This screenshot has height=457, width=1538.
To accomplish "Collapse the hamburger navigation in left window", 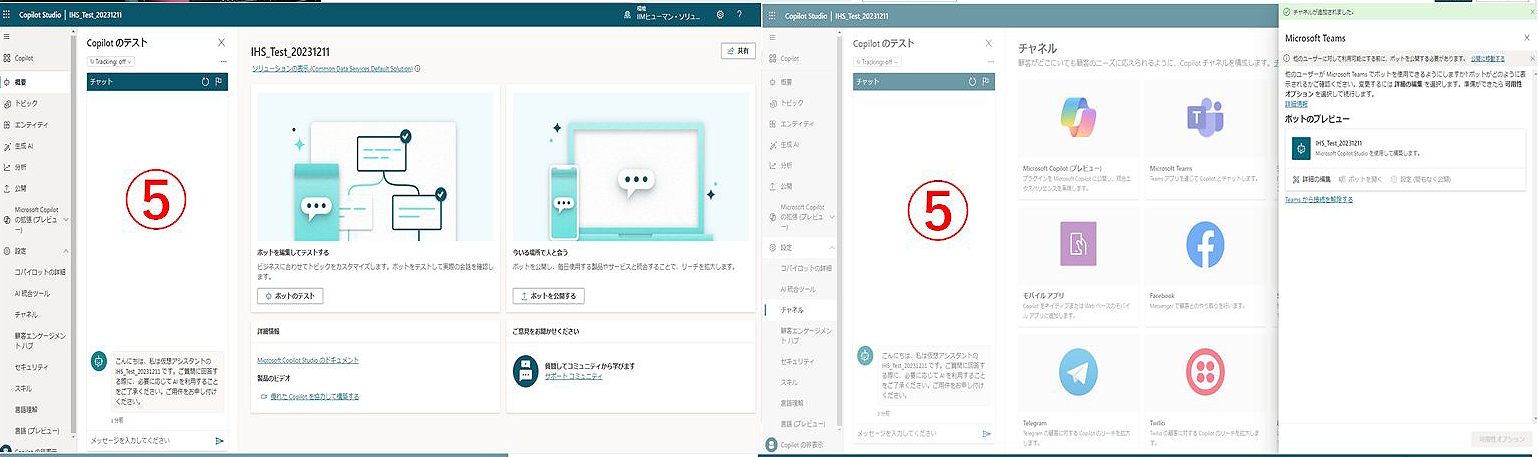I will (6, 36).
